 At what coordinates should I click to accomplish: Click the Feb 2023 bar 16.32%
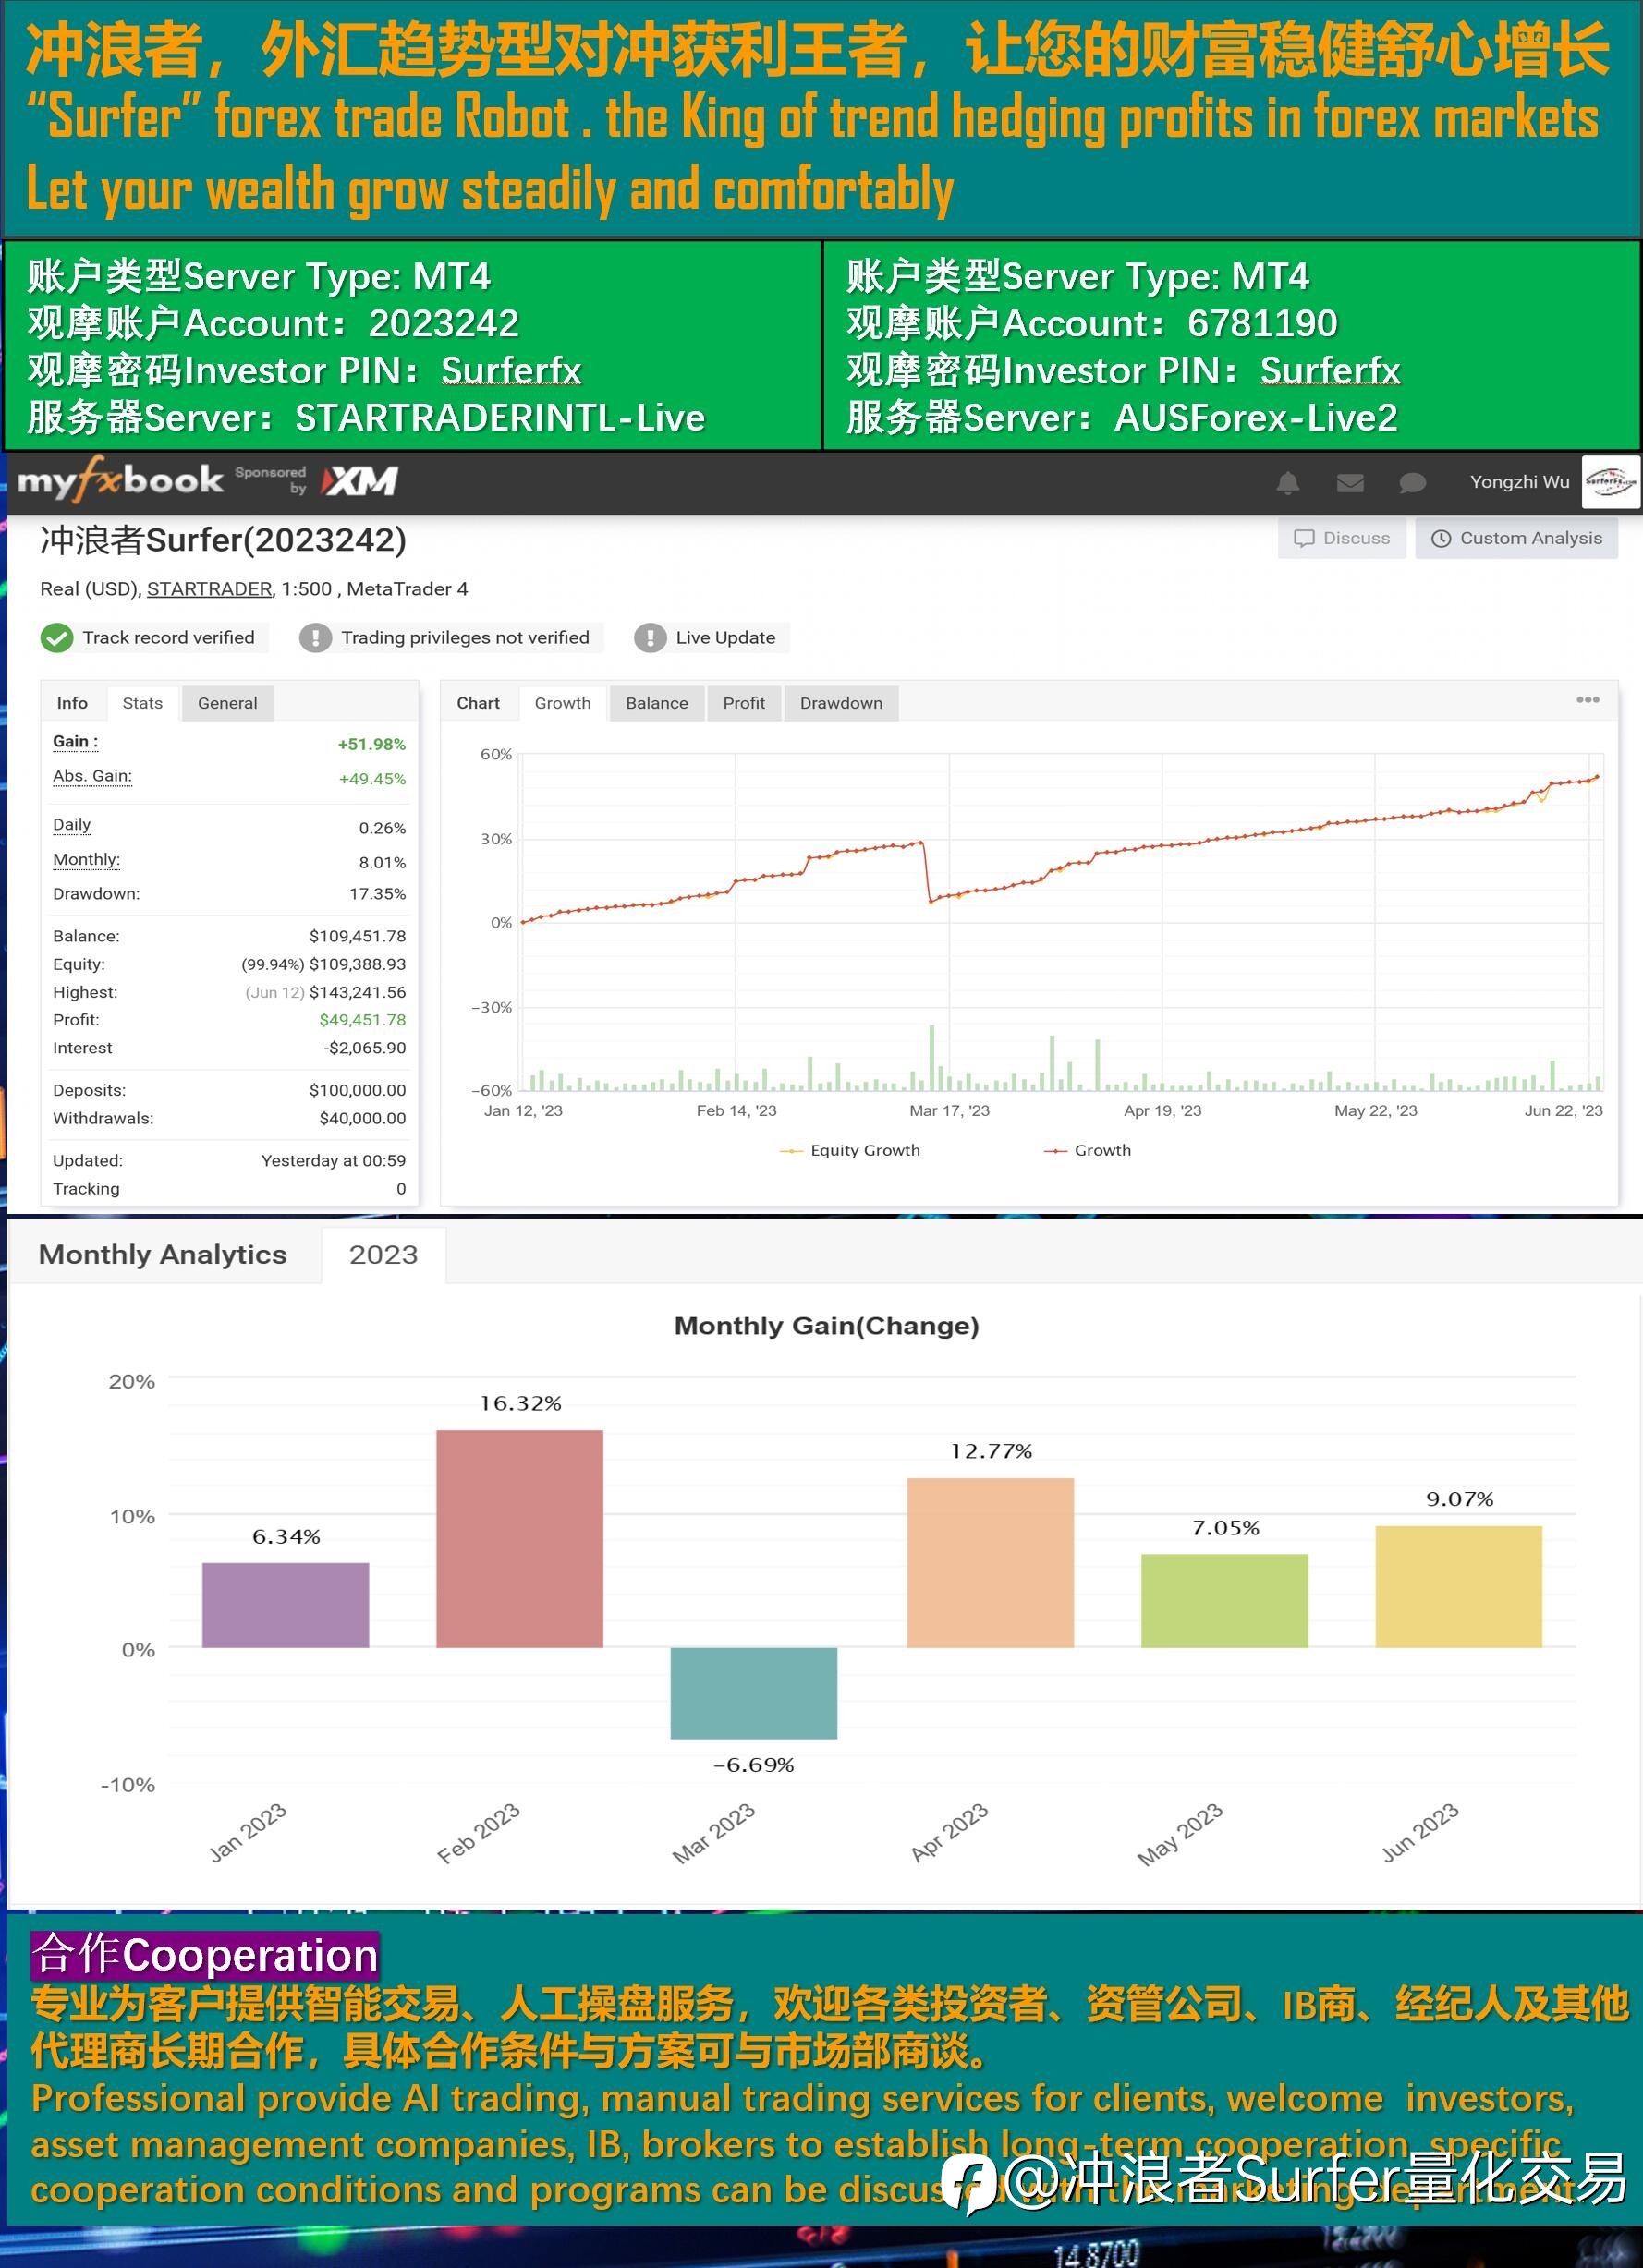coord(520,1538)
